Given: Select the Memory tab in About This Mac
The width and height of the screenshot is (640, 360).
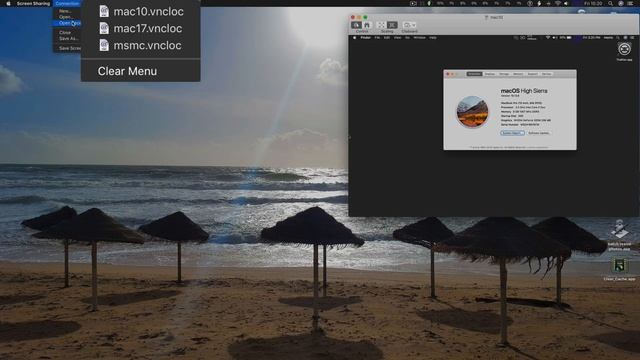Looking at the screenshot, I should tap(518, 74).
